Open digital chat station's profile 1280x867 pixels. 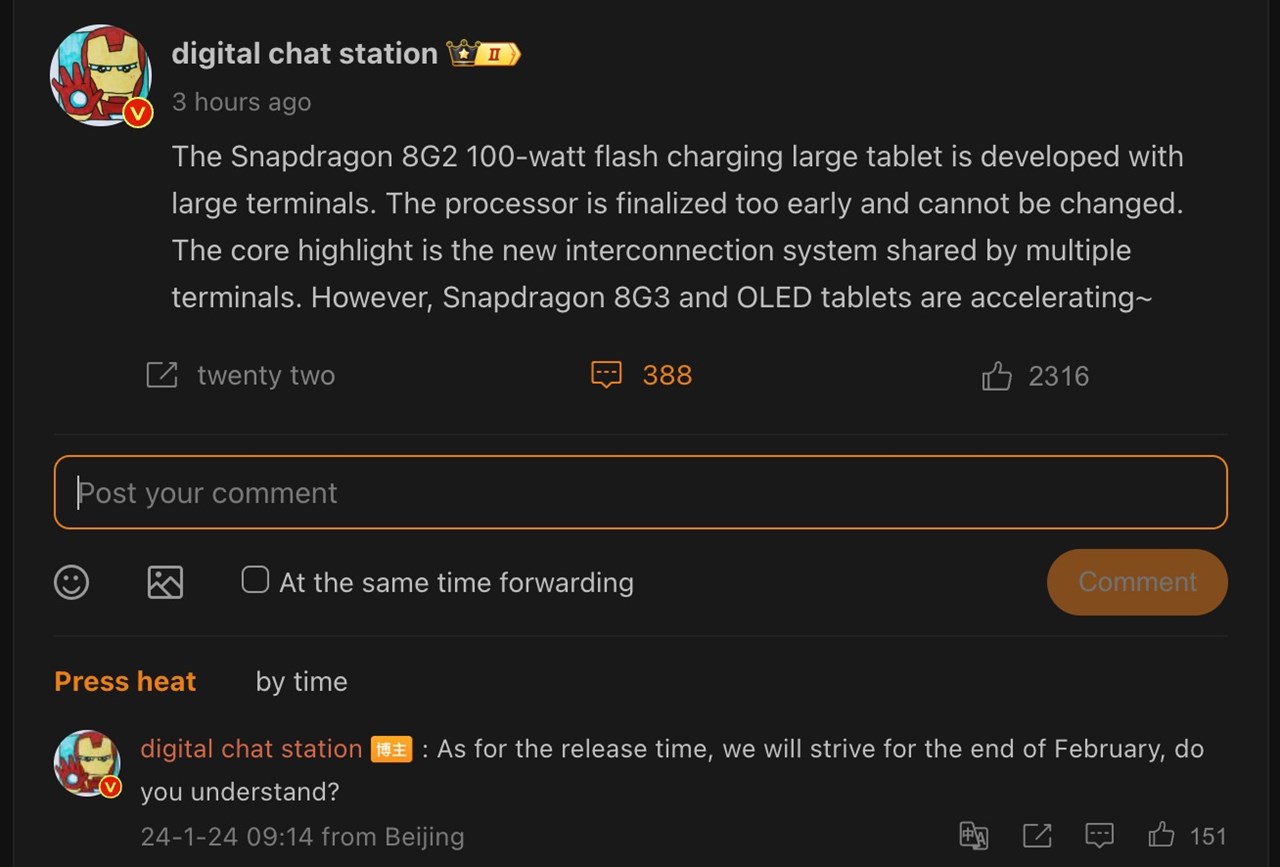pyautogui.click(x=304, y=53)
